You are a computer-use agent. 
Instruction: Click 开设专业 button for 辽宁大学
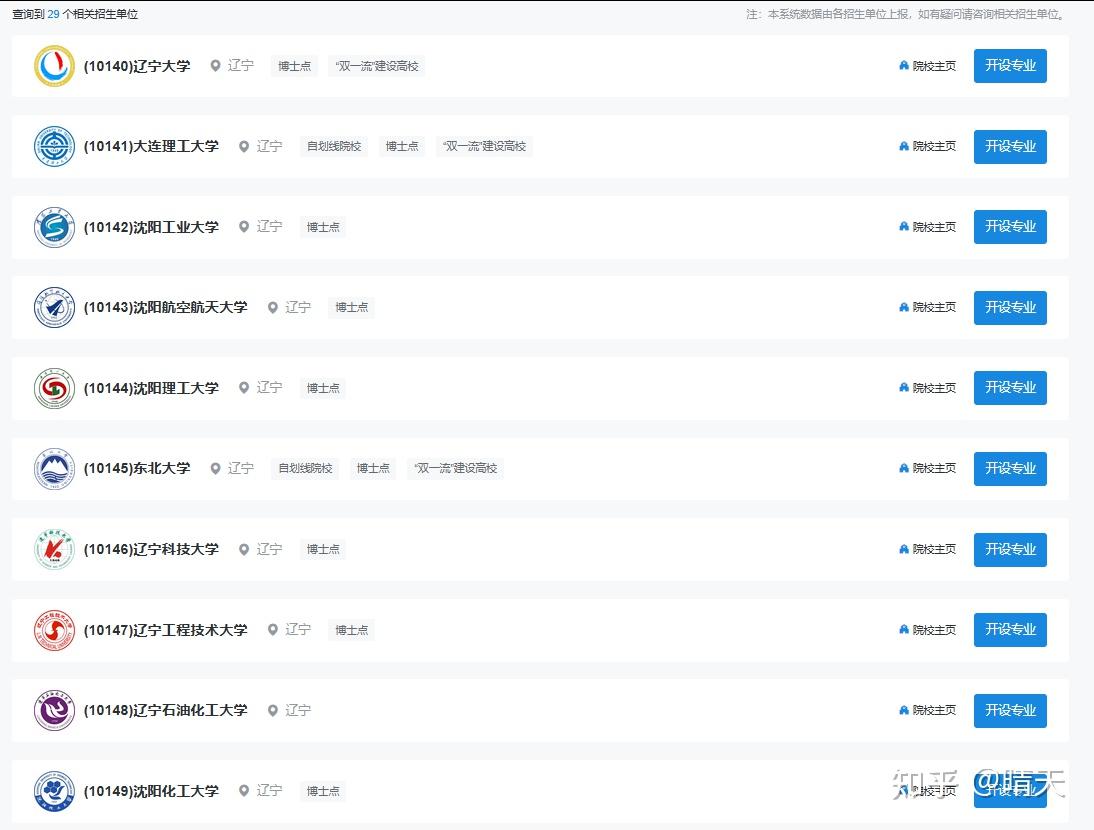point(1010,66)
